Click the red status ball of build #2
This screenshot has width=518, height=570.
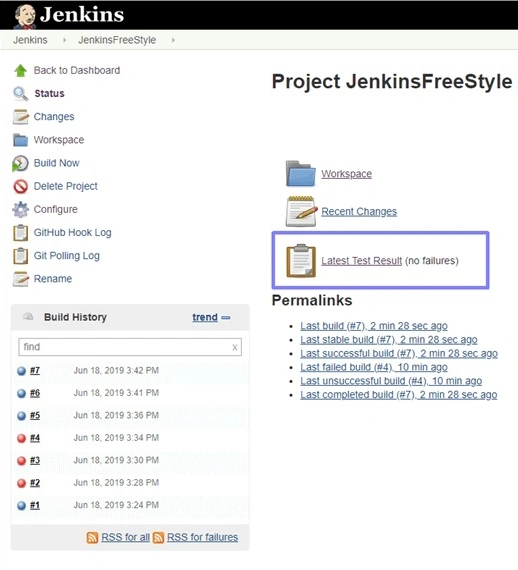(21, 483)
